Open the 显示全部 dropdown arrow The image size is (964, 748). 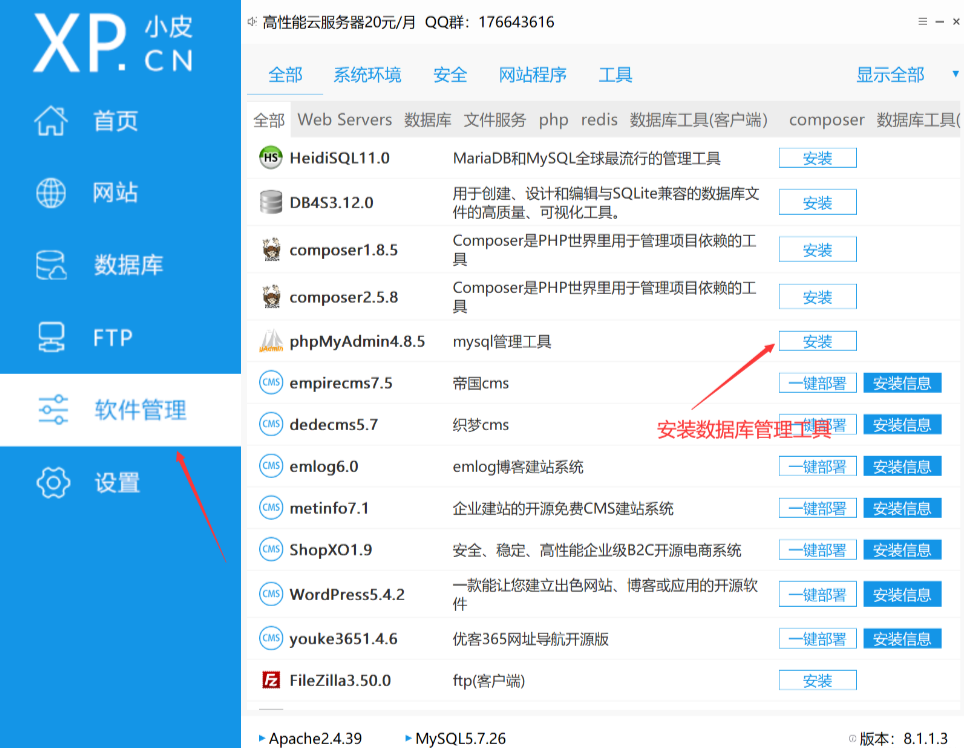[955, 74]
